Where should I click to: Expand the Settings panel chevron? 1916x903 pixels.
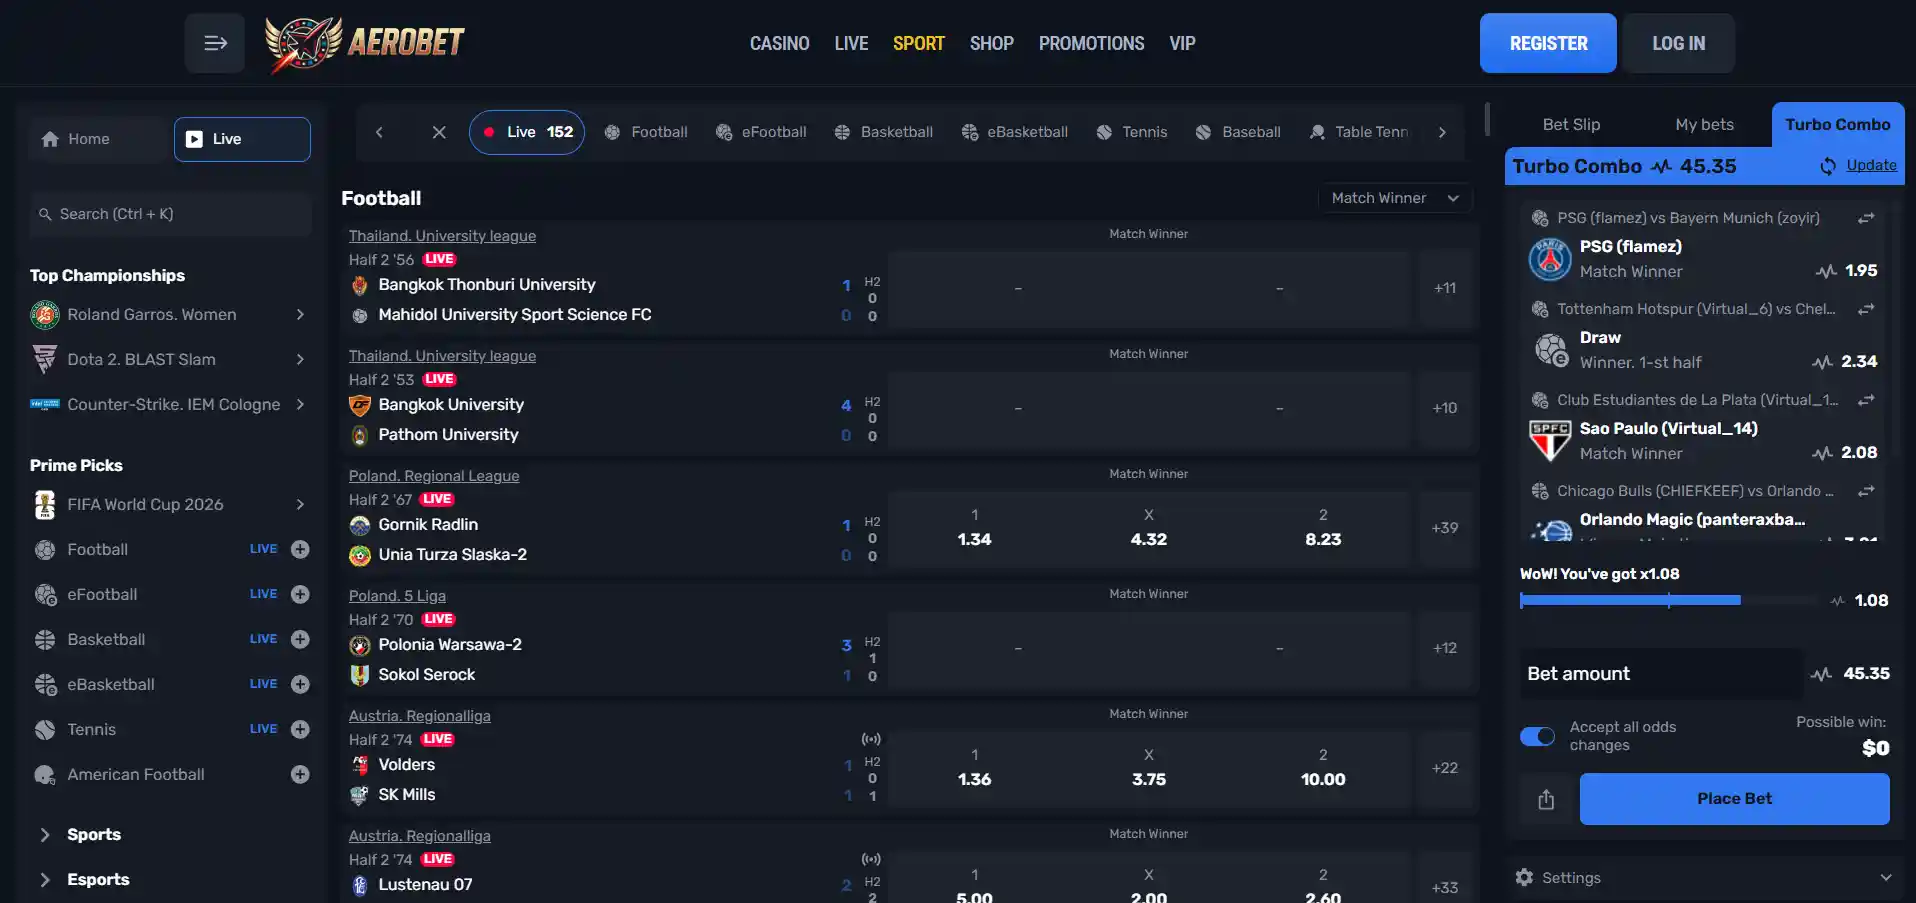pyautogui.click(x=1886, y=877)
